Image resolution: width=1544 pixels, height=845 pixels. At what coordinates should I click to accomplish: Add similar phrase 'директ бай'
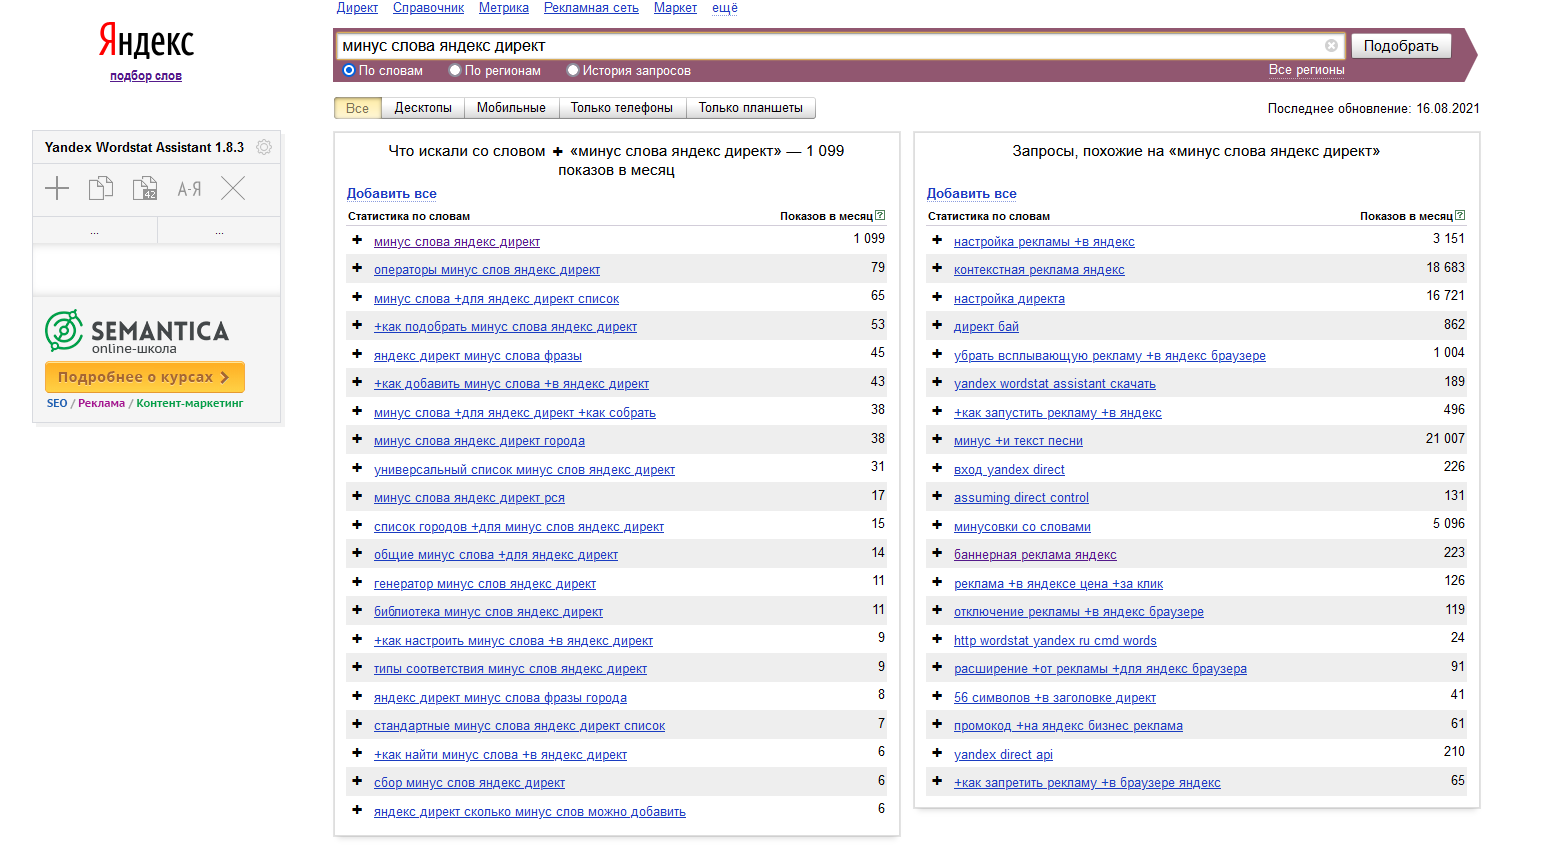point(937,325)
